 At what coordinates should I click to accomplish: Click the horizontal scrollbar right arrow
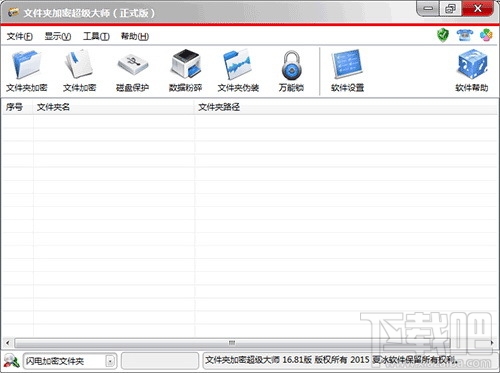pyautogui.click(x=492, y=343)
